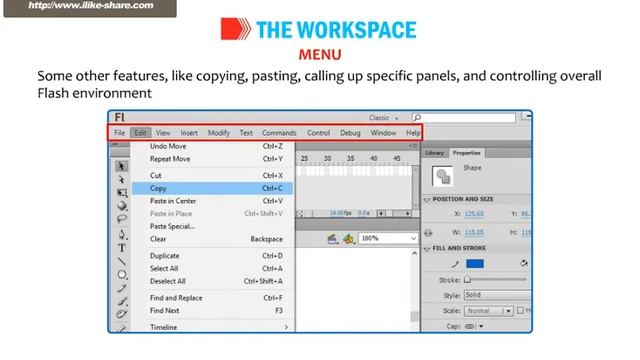Viewport: 640px width, 360px height.
Task: Select the Pen tool
Action: (122, 234)
